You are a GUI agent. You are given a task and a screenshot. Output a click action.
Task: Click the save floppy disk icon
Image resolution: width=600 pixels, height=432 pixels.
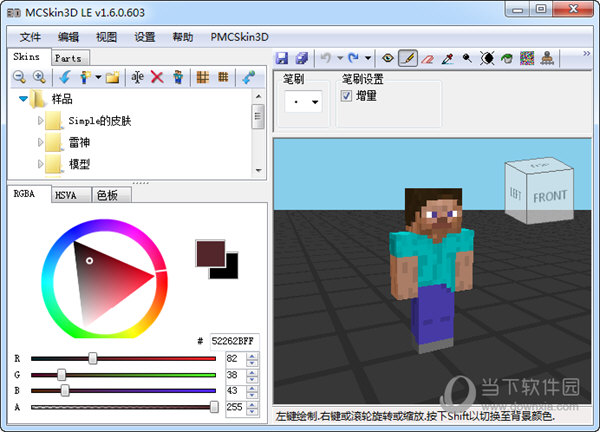[282, 58]
